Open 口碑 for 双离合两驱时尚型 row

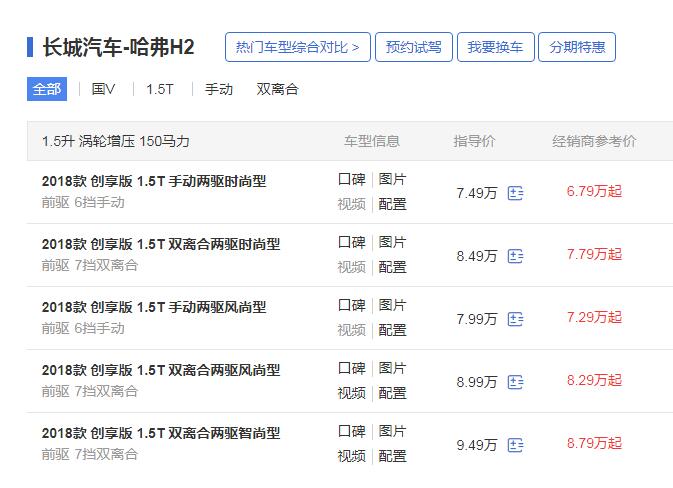pos(352,242)
